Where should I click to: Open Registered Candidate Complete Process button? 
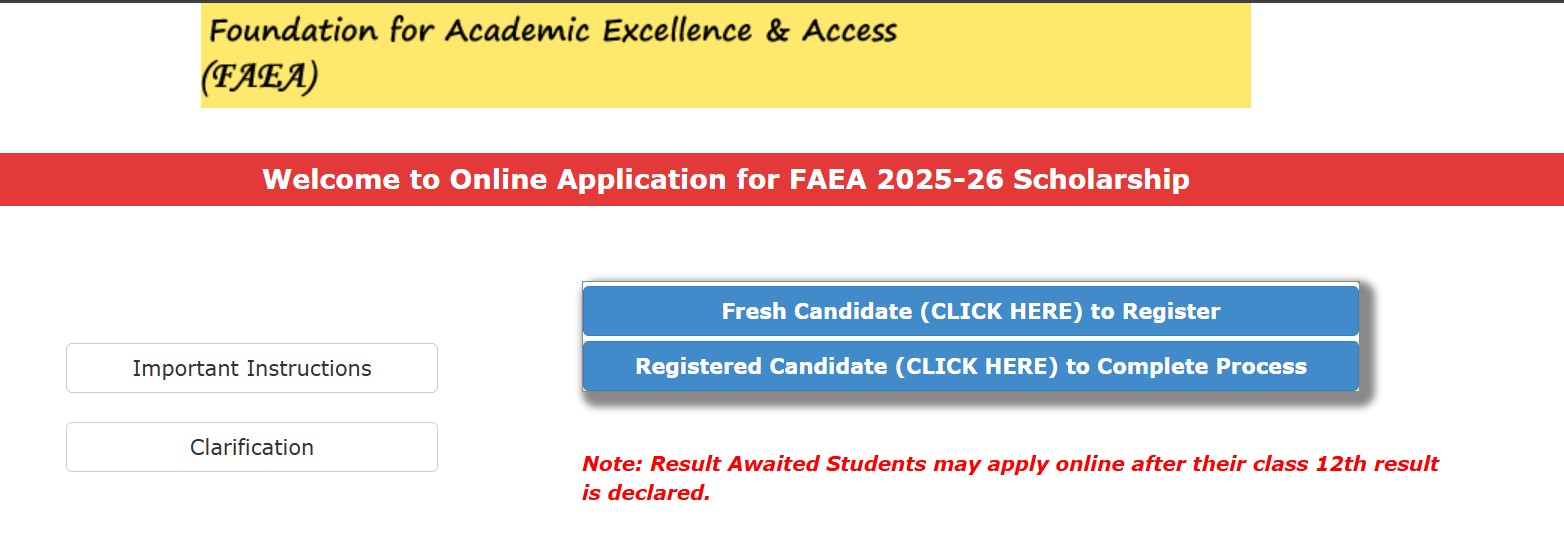[x=970, y=366]
